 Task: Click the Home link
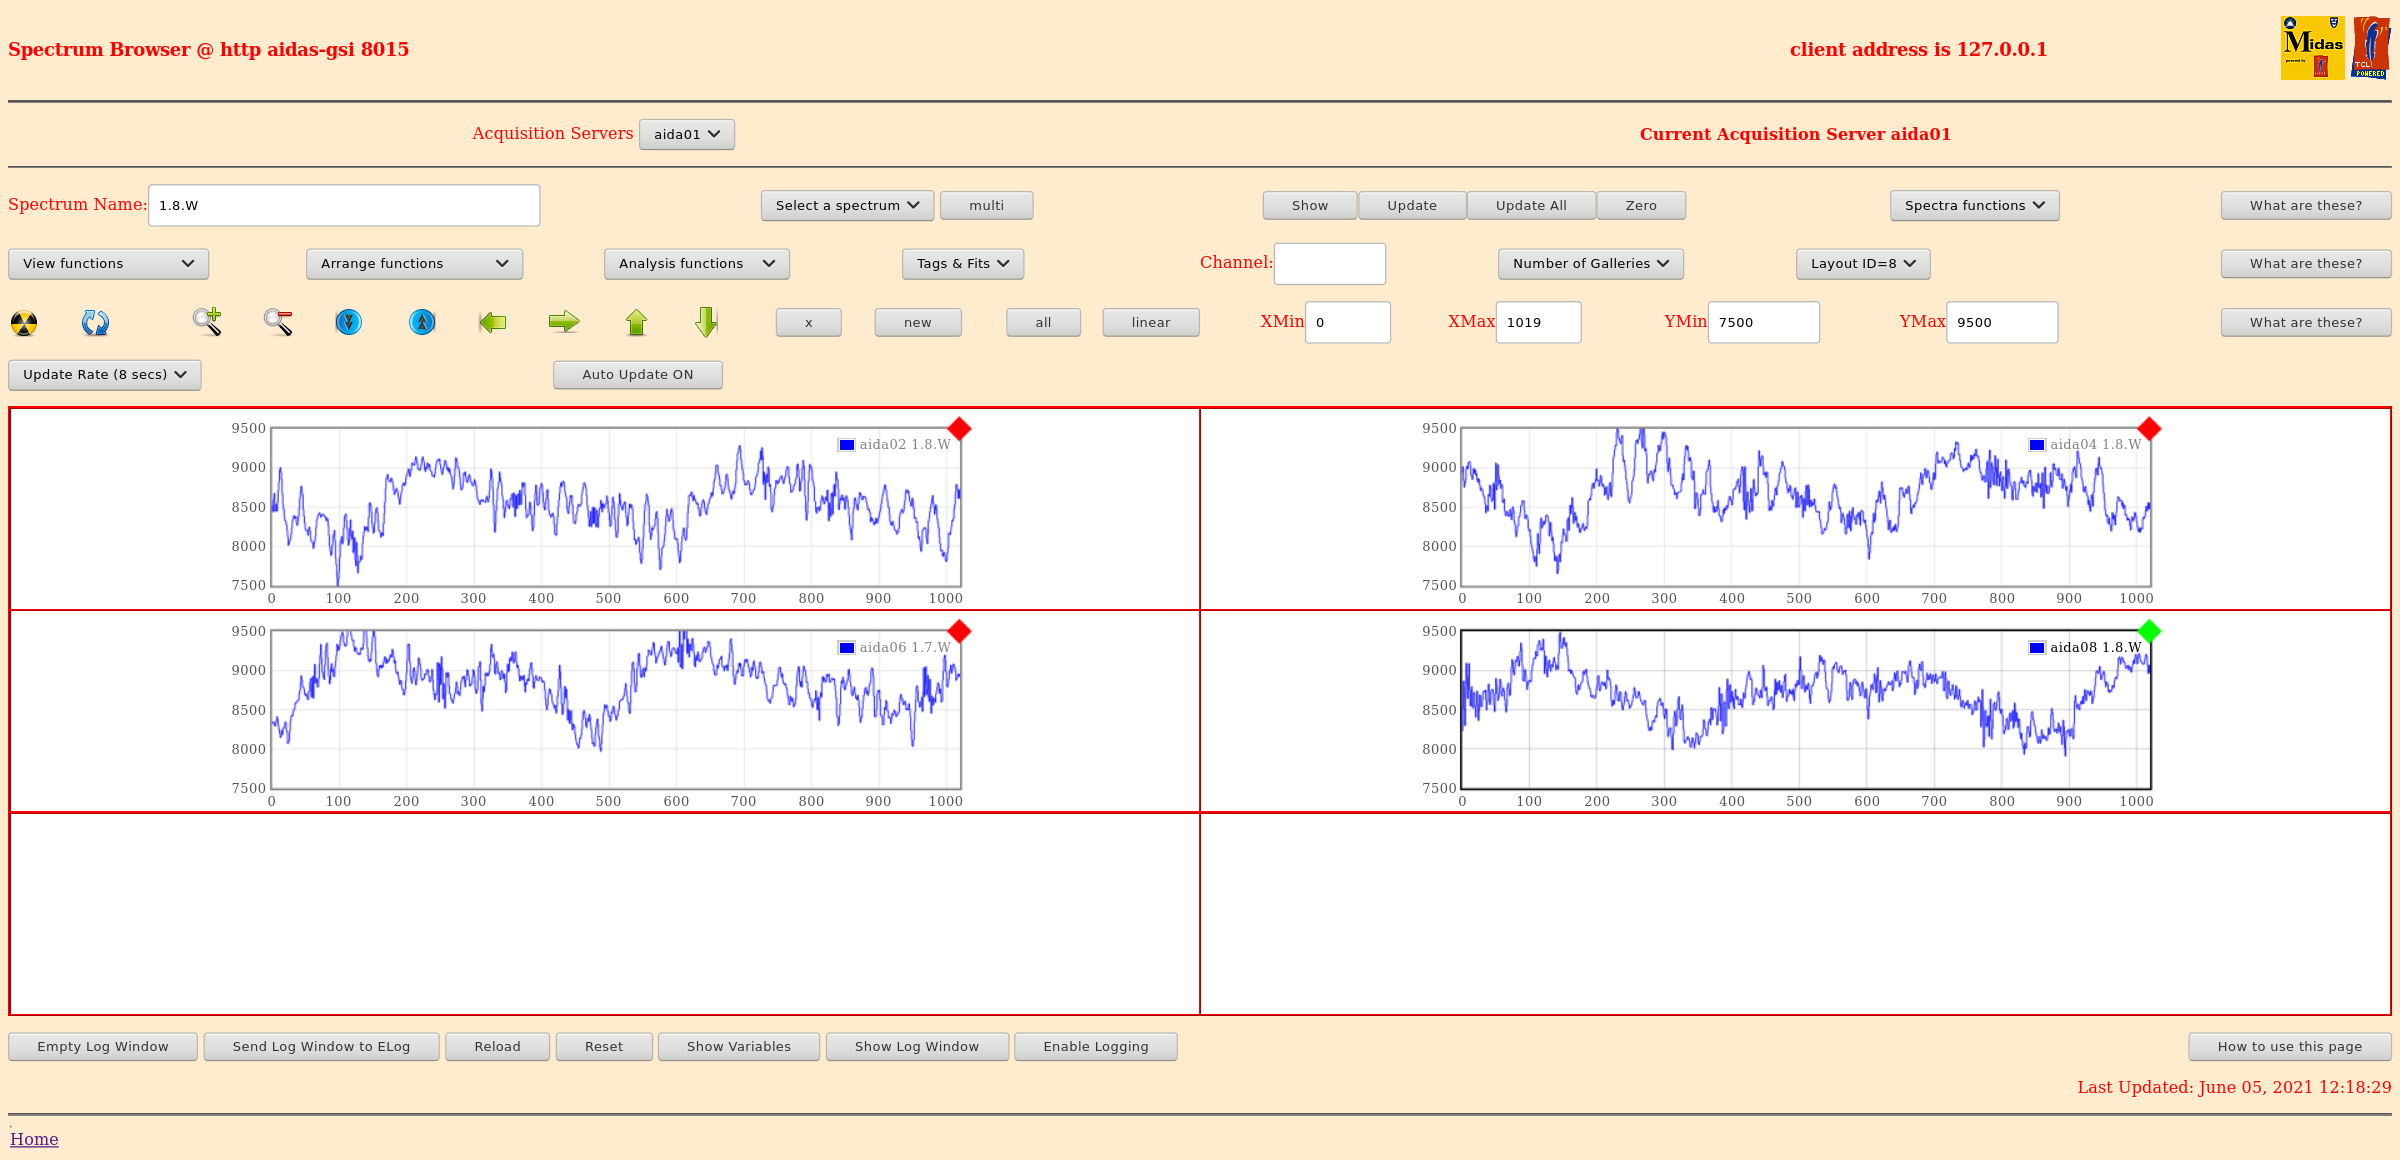point(34,1139)
